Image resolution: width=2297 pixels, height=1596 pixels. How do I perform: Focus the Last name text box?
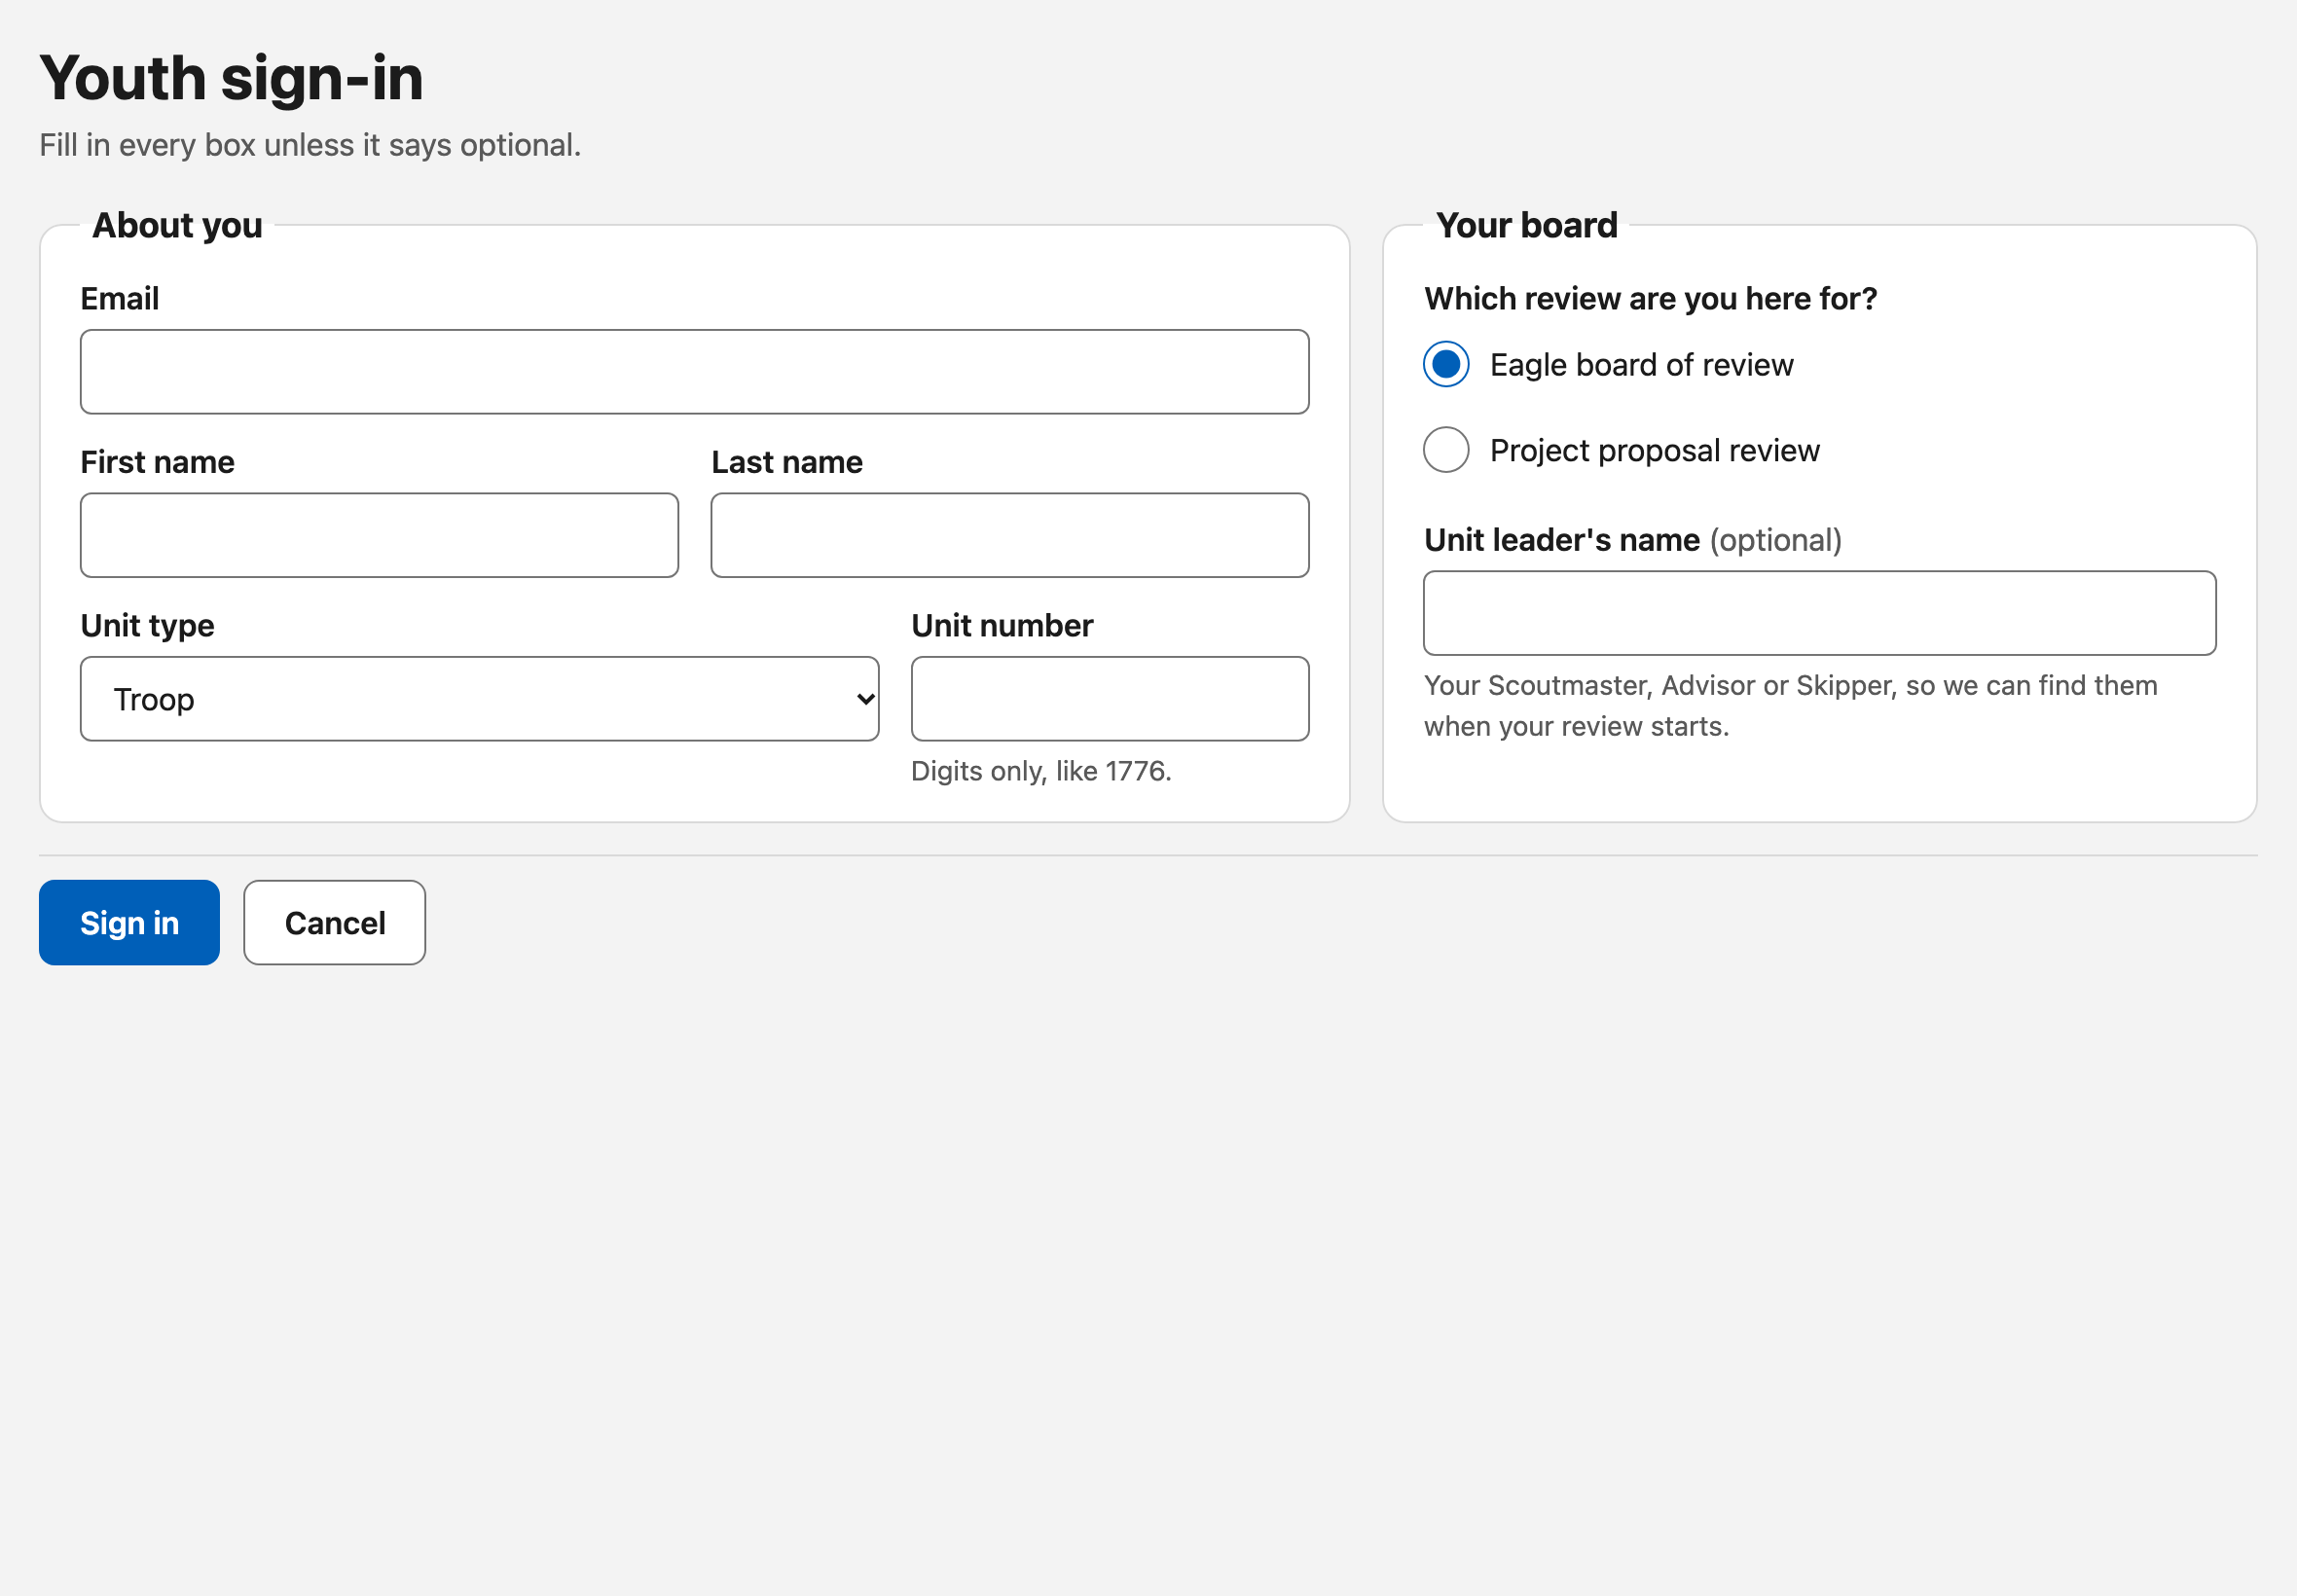point(1009,535)
